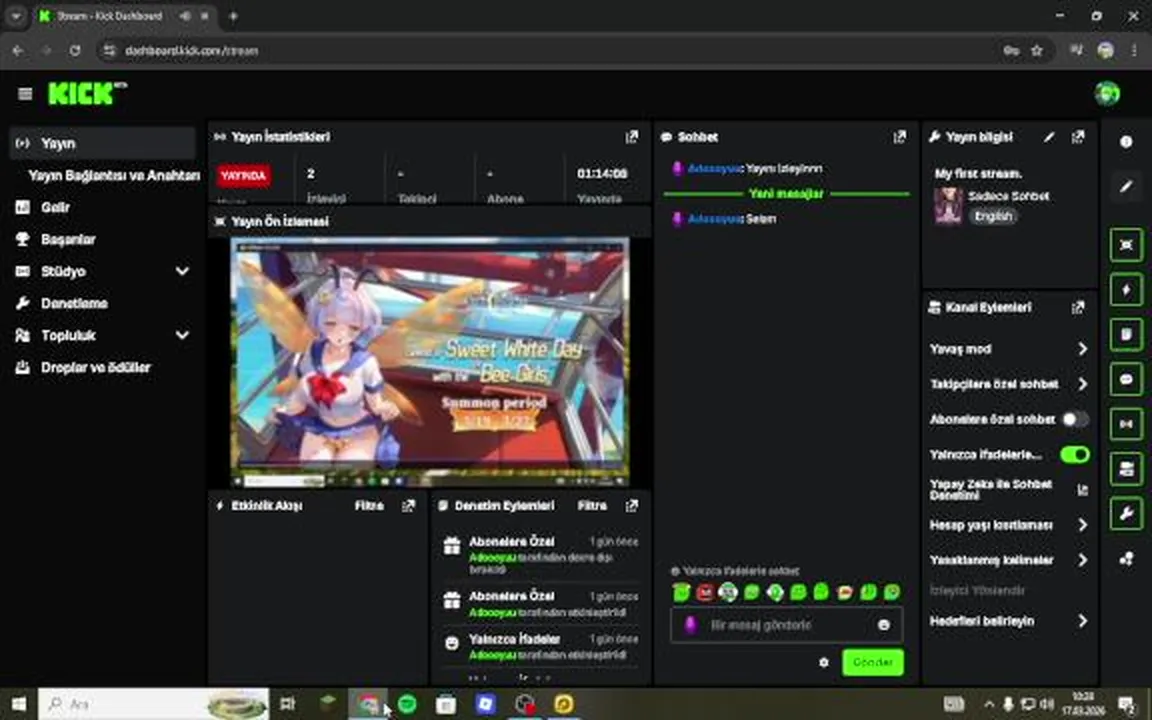Toggle the document widget in right rail
Image resolution: width=1152 pixels, height=720 pixels.
[x=1126, y=335]
